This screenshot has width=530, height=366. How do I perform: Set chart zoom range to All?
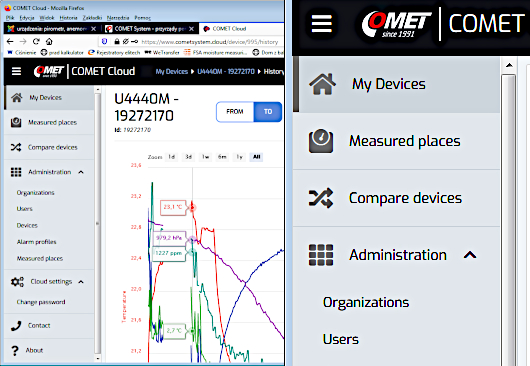point(257,157)
